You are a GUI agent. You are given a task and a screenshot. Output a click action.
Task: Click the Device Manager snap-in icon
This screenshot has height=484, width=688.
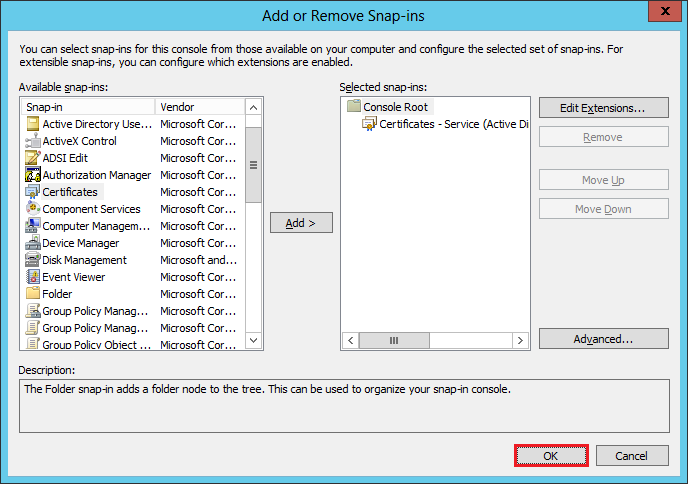[x=32, y=243]
